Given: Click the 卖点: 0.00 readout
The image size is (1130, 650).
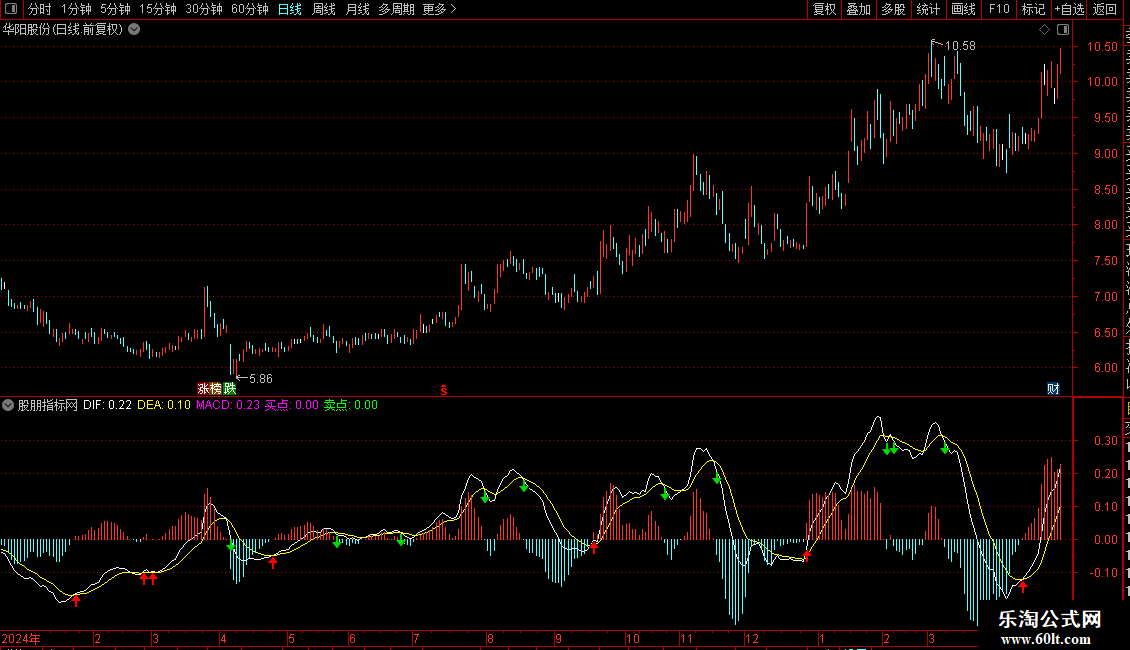Looking at the screenshot, I should pyautogui.click(x=350, y=405).
